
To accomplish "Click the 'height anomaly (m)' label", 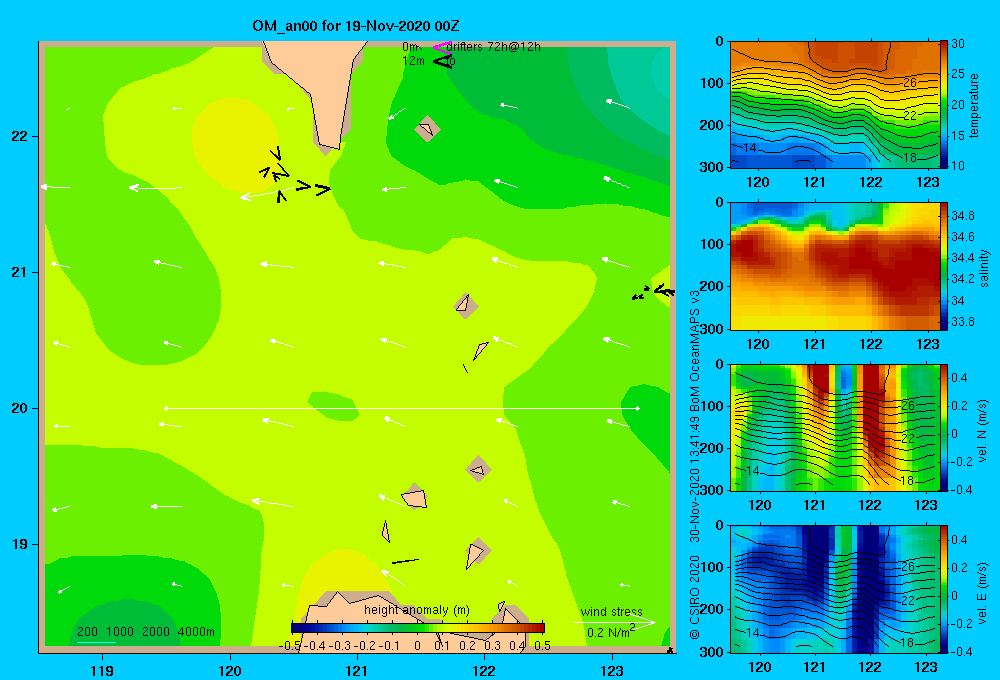I will pyautogui.click(x=417, y=610).
